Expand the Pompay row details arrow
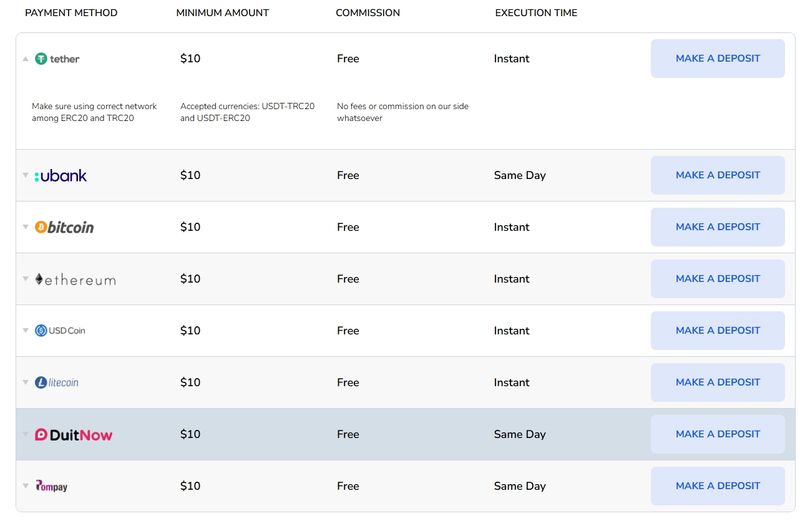 26,485
